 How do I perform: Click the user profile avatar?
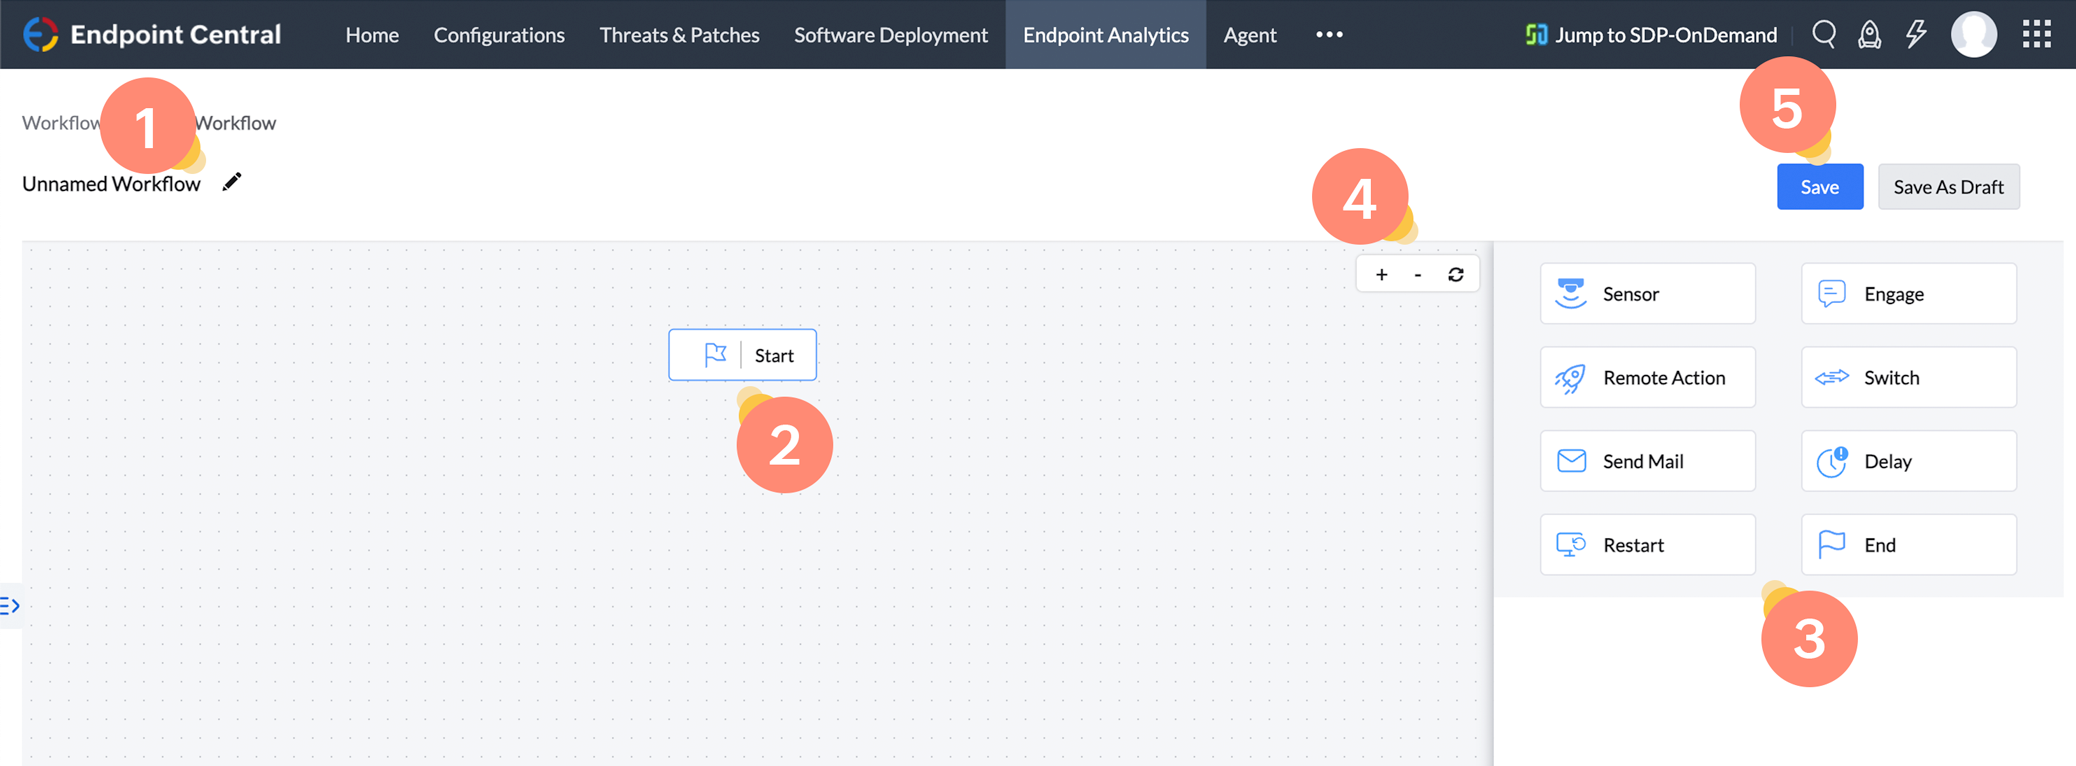[x=1973, y=35]
